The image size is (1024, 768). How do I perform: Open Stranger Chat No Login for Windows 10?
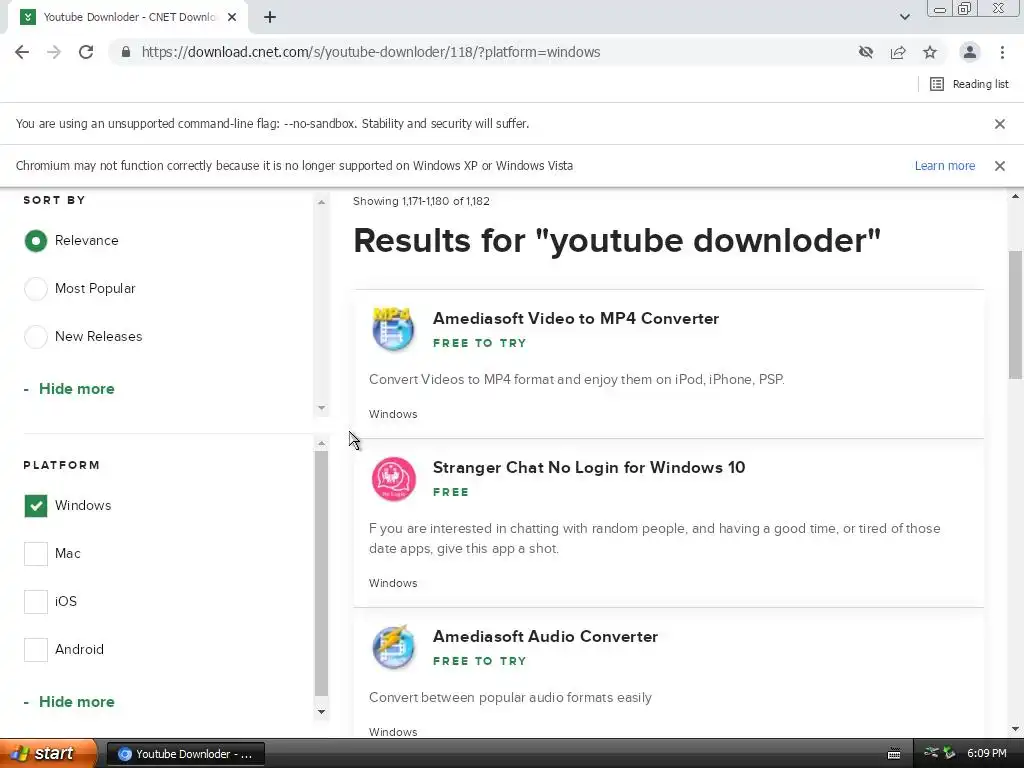(x=588, y=468)
